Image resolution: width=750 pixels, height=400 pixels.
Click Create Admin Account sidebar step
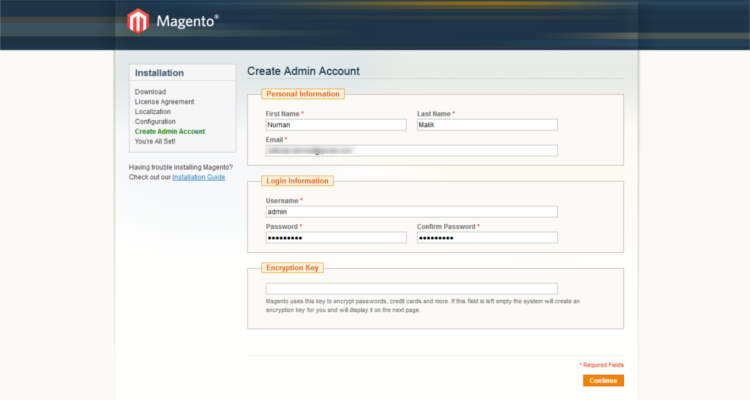point(169,132)
